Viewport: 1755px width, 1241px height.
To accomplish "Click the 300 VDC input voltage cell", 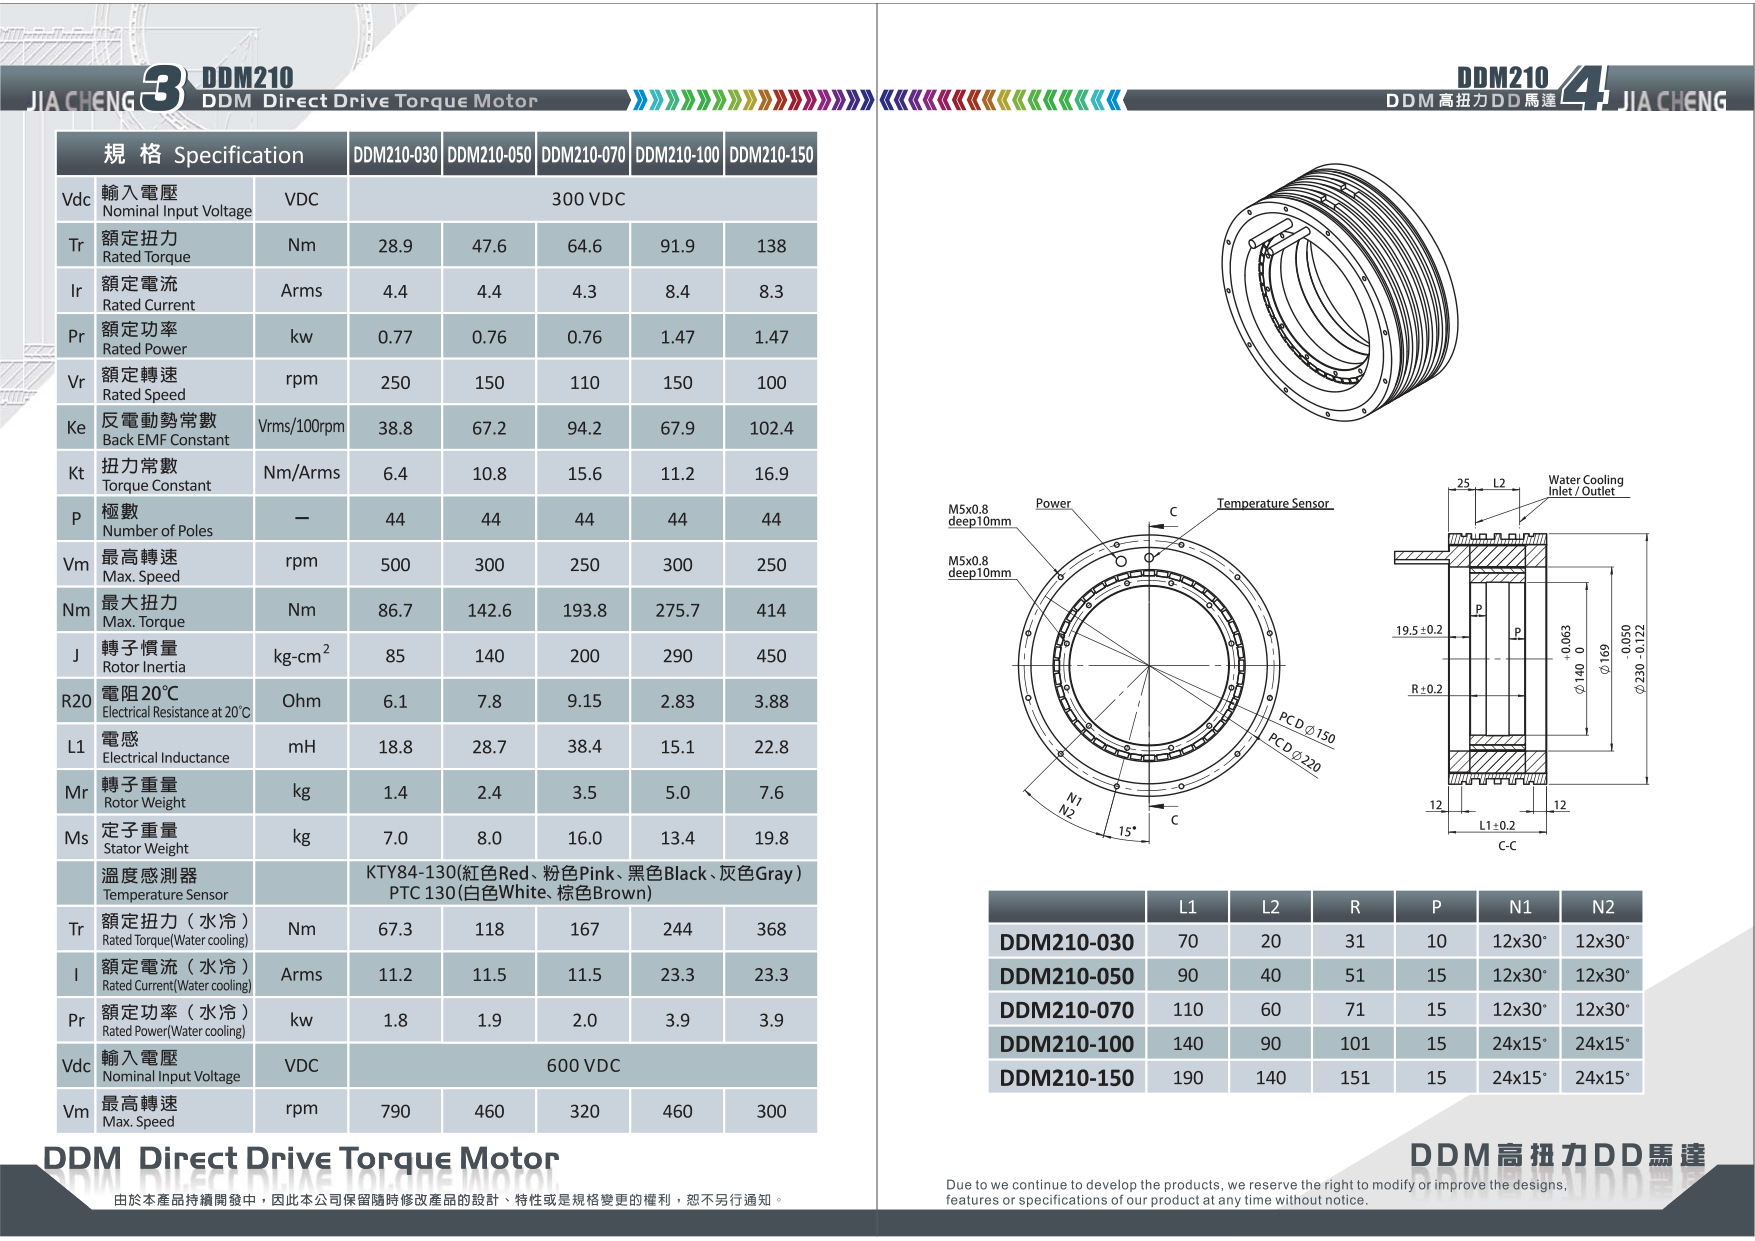I will pyautogui.click(x=588, y=199).
